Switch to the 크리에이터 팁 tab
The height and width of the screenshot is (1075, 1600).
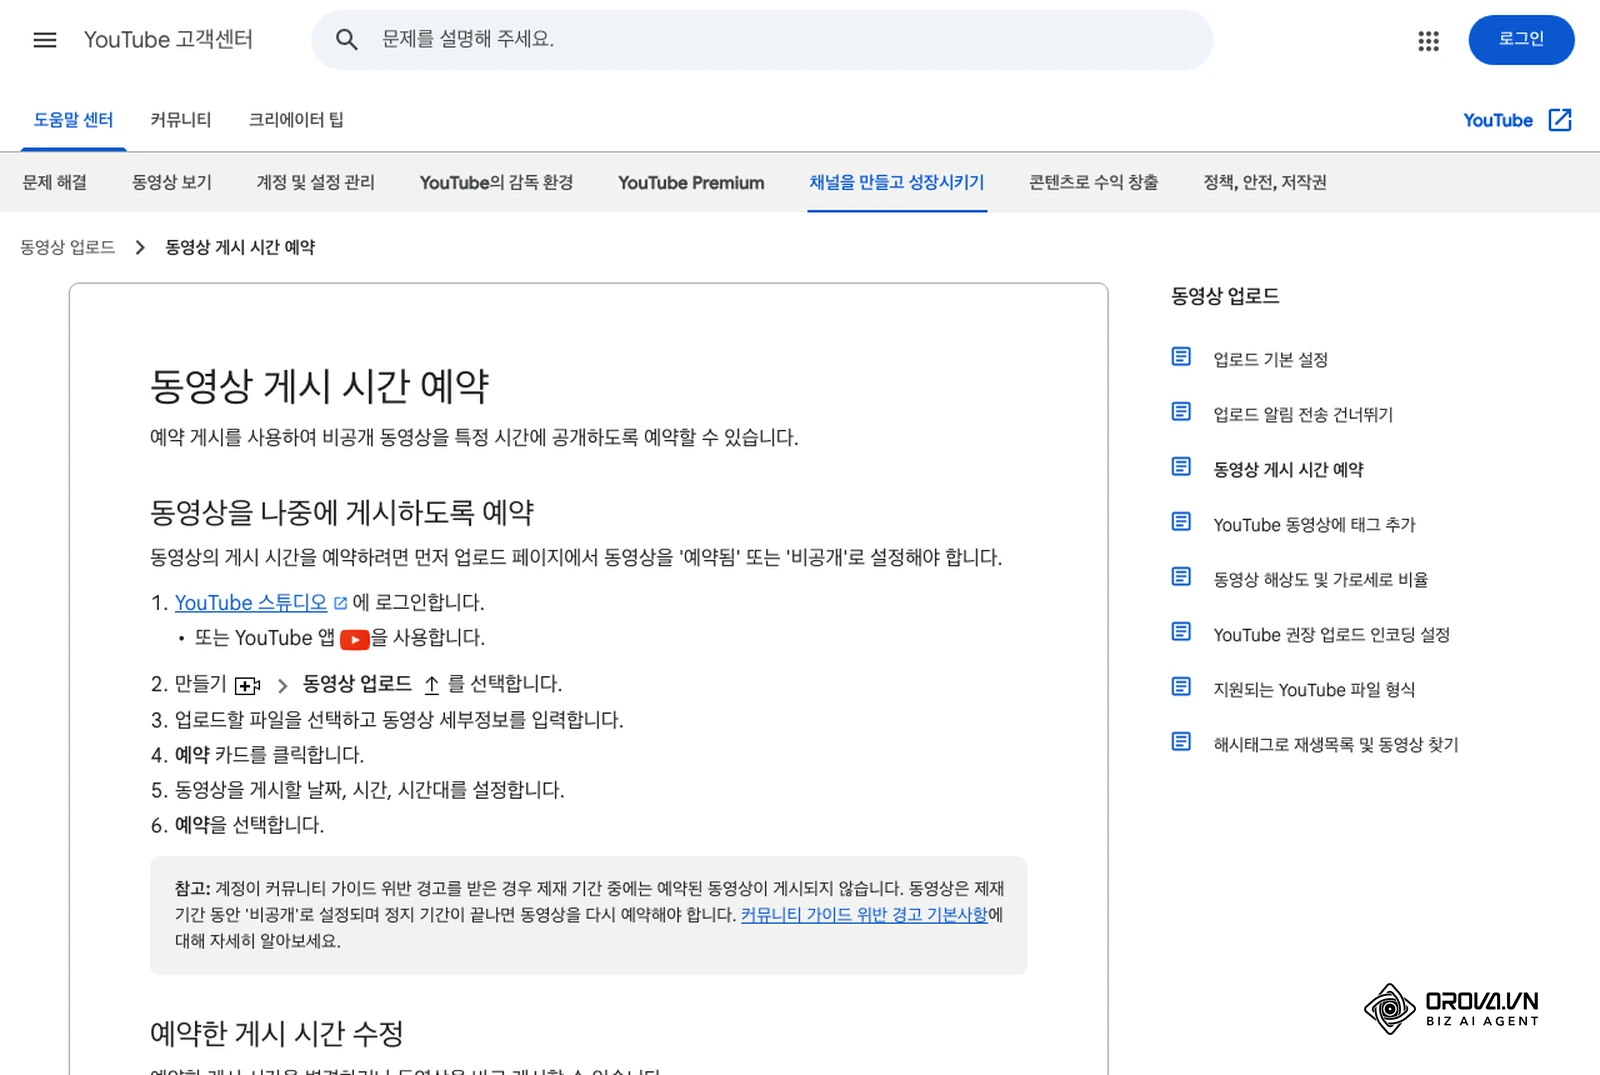click(296, 120)
